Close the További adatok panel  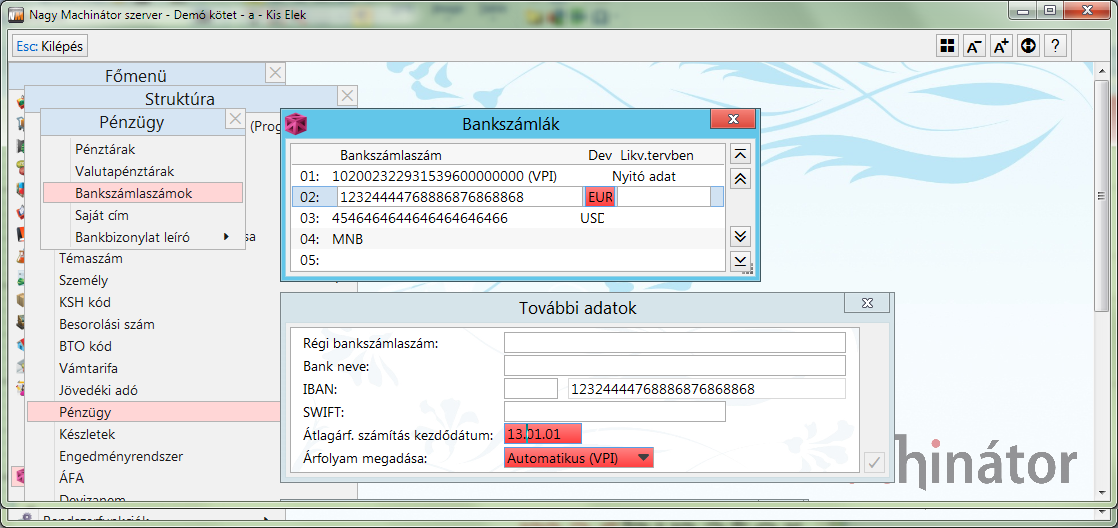(x=866, y=303)
